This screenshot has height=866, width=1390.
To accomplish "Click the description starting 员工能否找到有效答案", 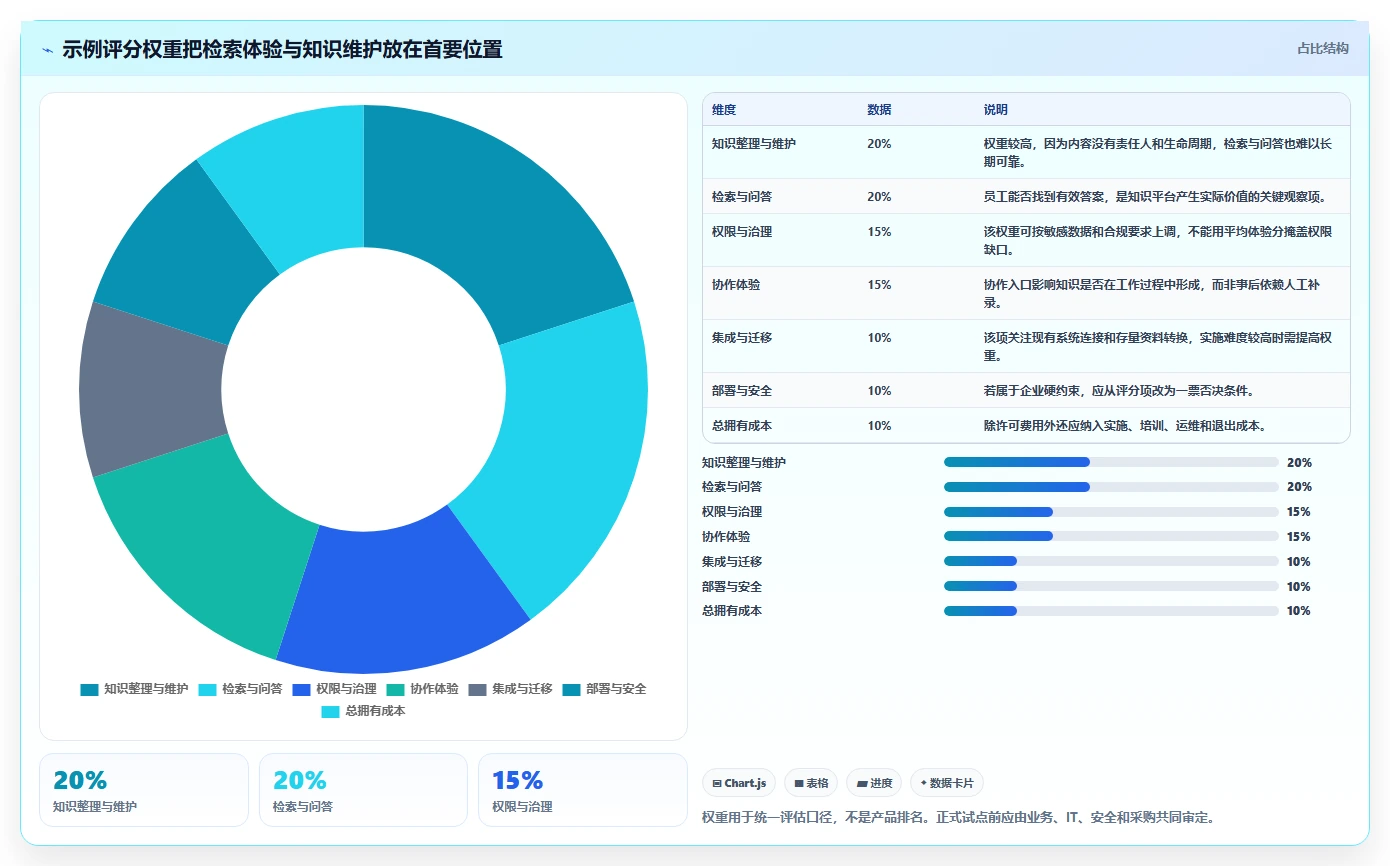I will (x=1155, y=196).
